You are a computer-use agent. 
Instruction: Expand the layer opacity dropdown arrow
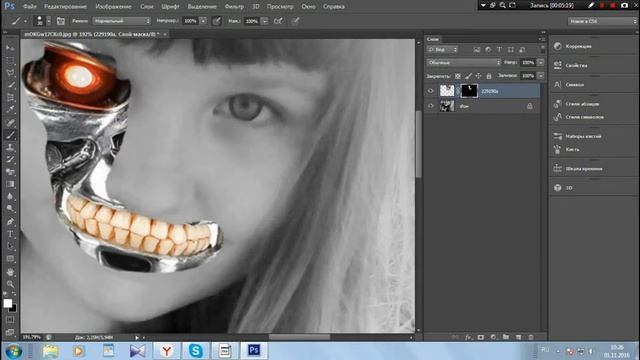pyautogui.click(x=540, y=62)
